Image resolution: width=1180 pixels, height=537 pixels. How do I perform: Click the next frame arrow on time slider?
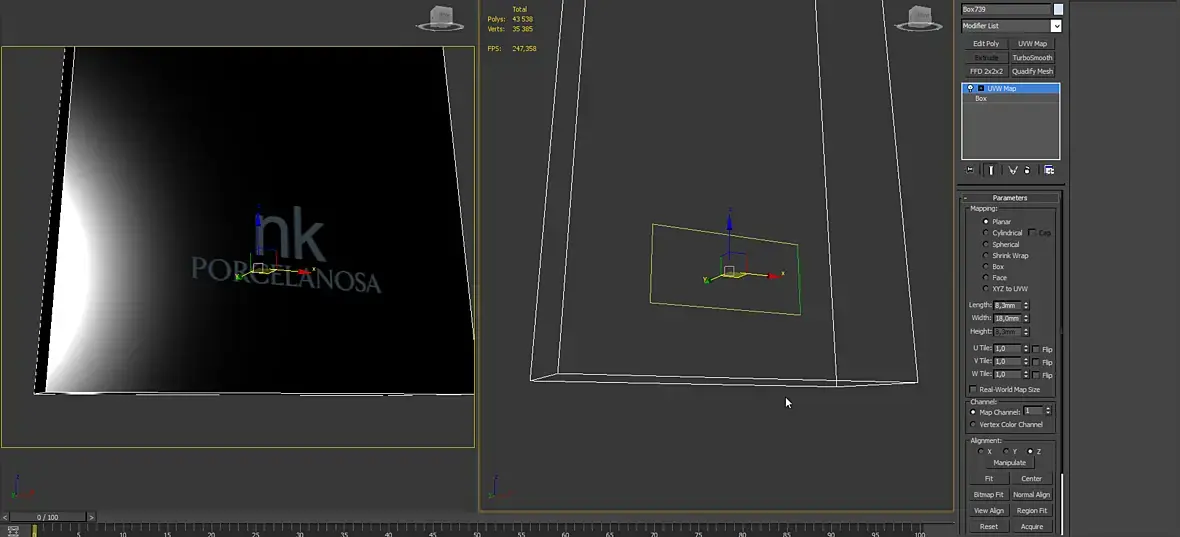click(x=92, y=517)
